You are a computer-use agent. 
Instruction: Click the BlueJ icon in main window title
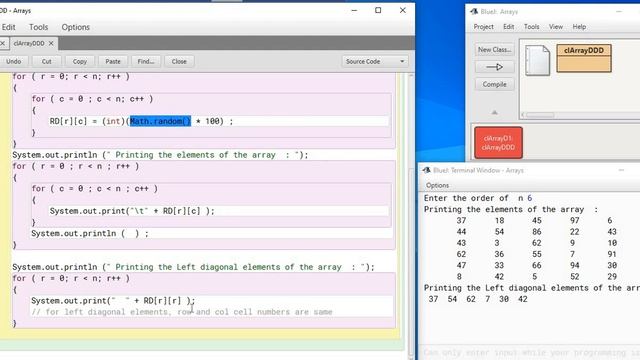coord(474,11)
